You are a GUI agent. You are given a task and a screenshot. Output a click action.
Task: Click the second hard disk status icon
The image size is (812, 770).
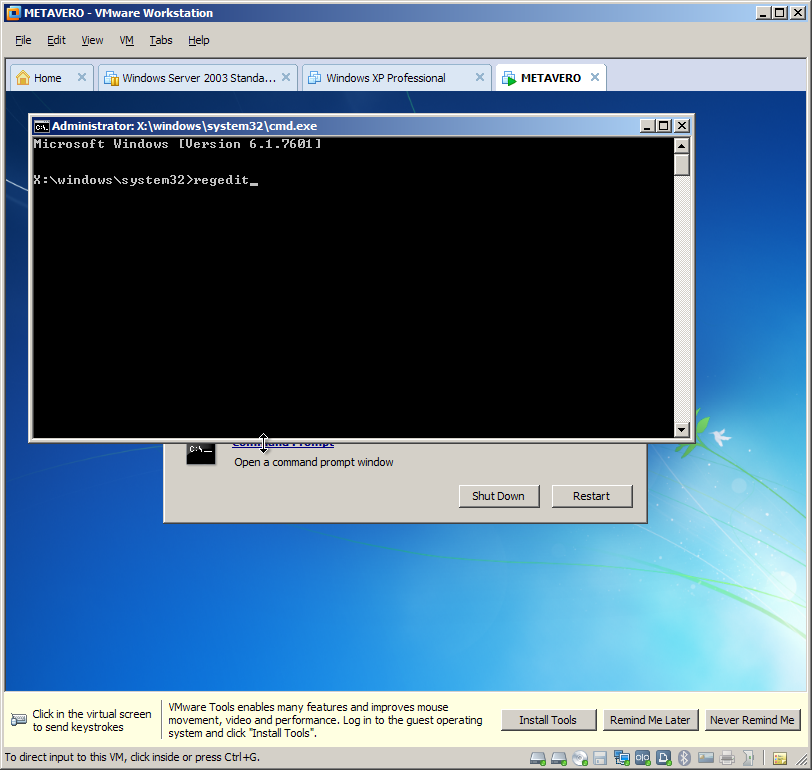click(x=559, y=759)
